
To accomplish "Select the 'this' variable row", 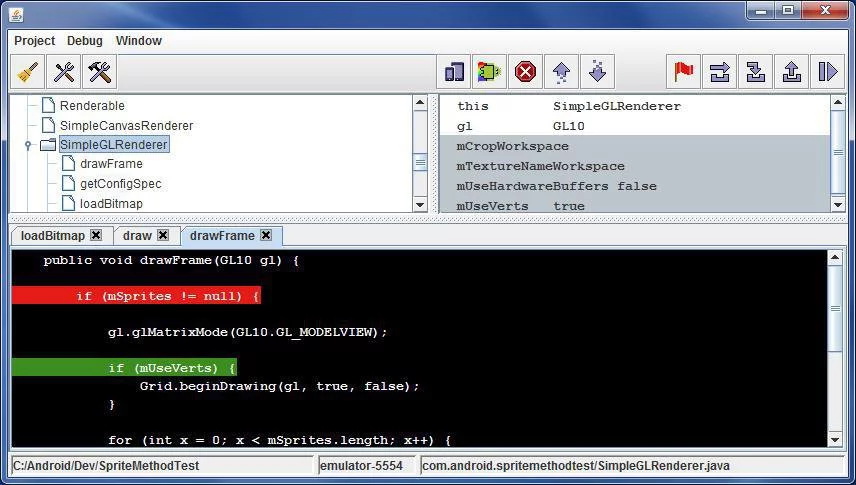I will (635, 106).
